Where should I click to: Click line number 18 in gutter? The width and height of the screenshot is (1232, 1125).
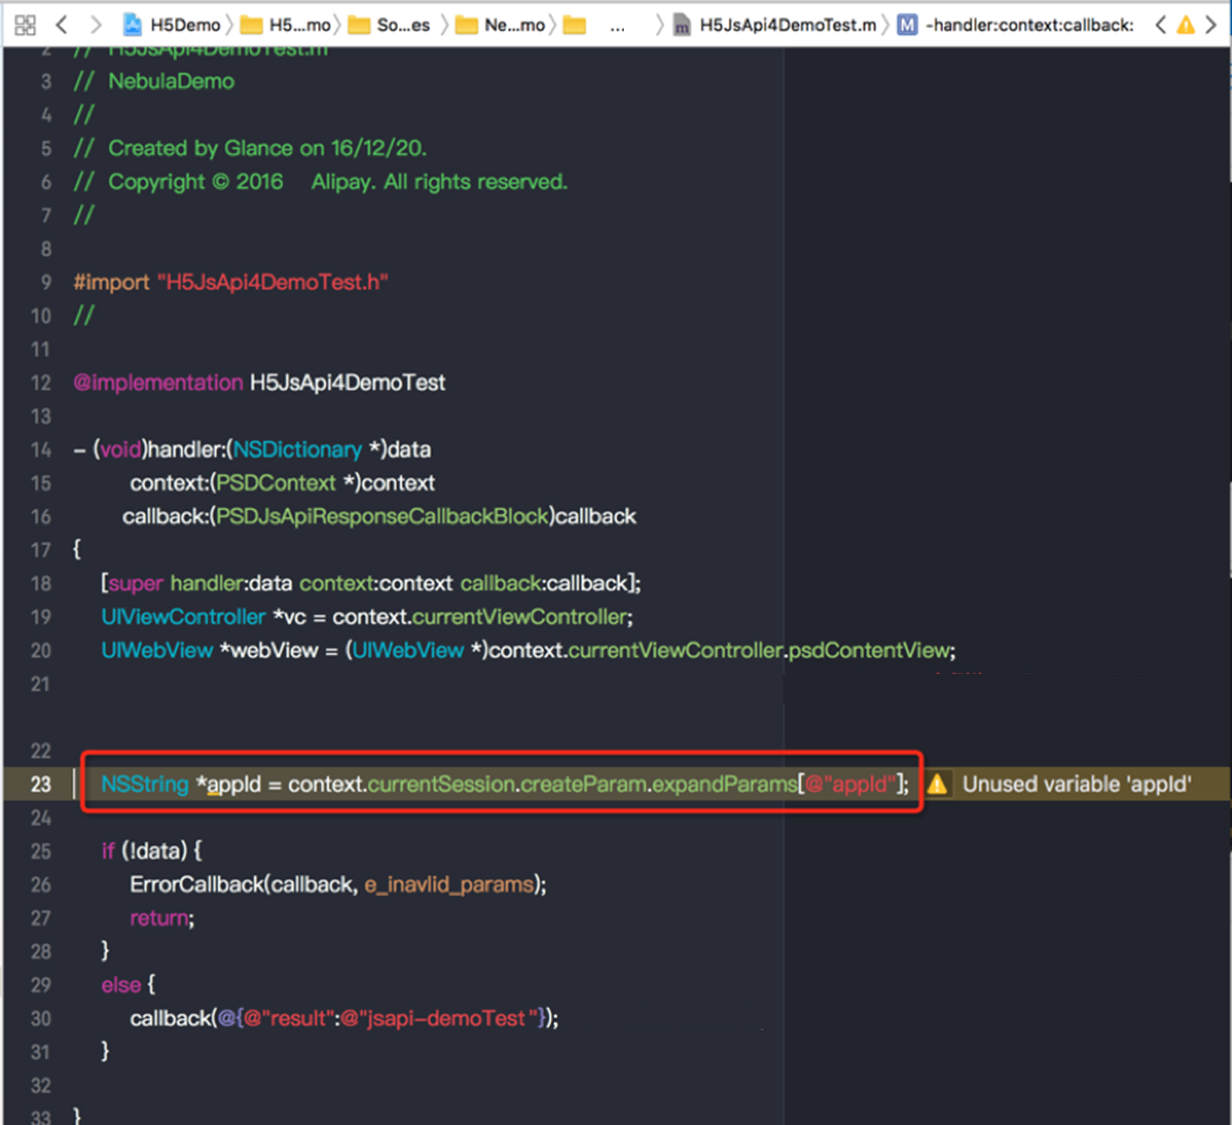[40, 583]
